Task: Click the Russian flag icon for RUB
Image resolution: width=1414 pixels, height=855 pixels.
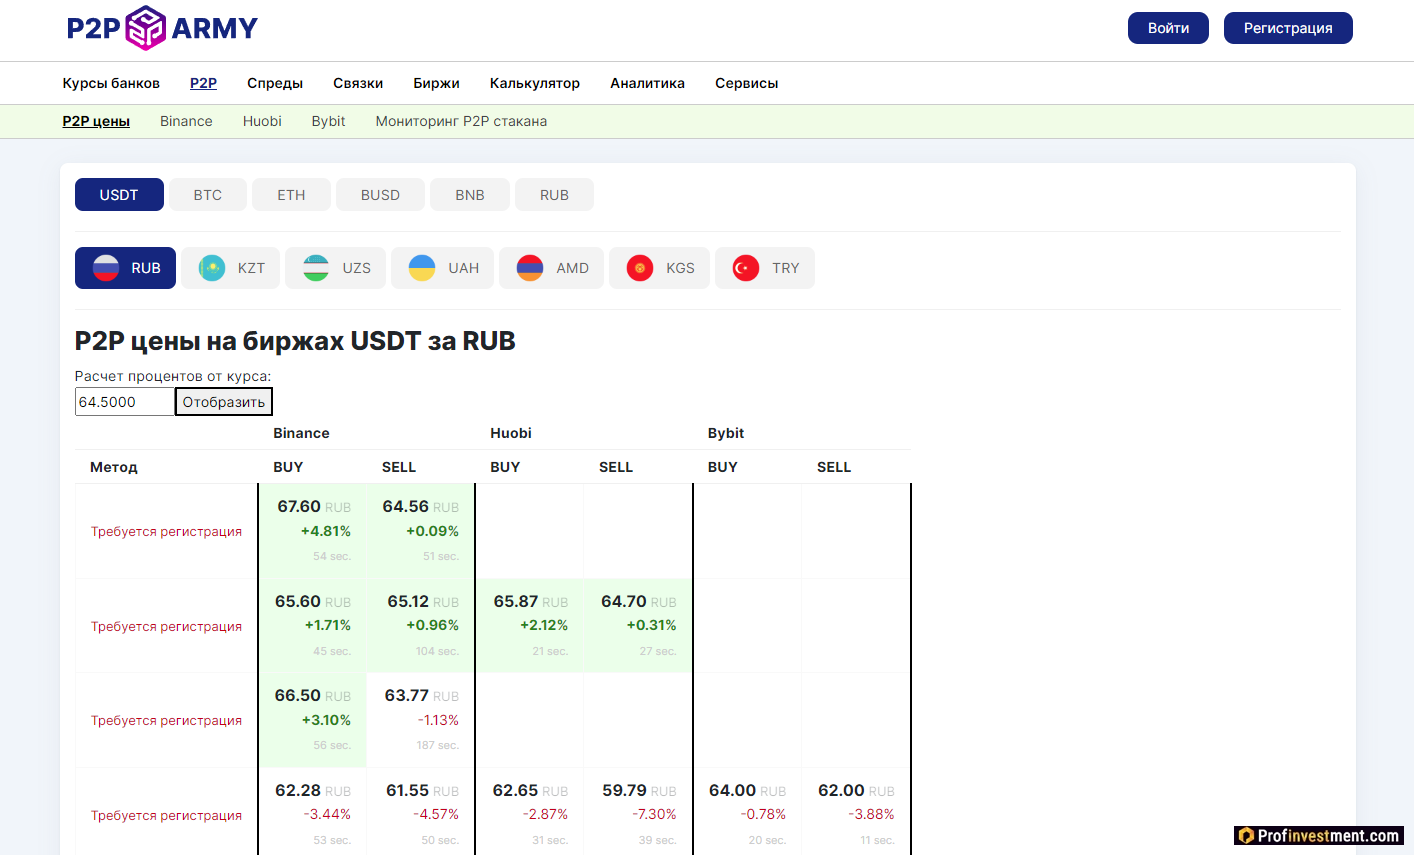Action: point(106,268)
